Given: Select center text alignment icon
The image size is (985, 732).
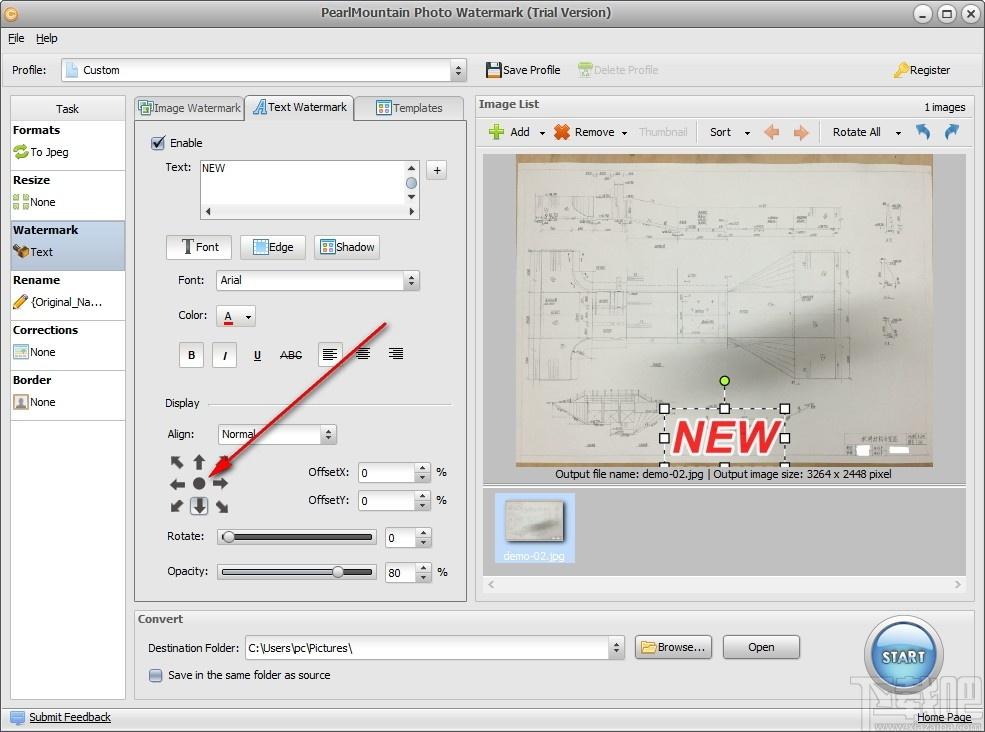Looking at the screenshot, I should click(363, 354).
